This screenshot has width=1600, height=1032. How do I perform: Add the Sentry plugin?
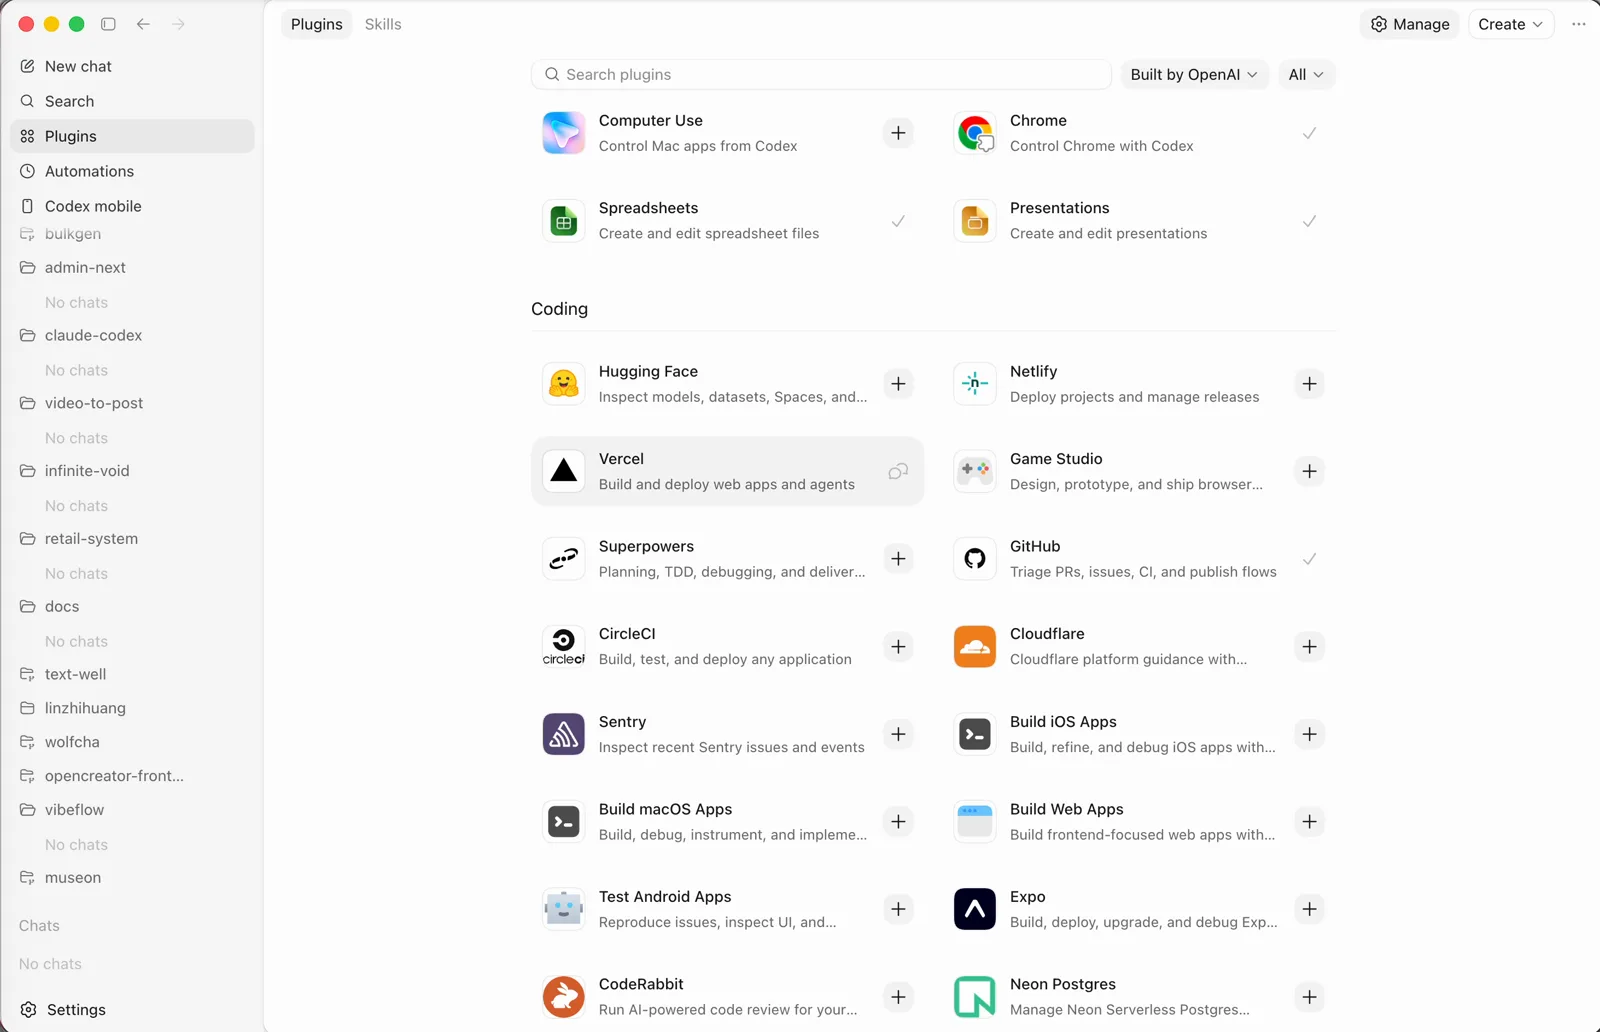(899, 734)
